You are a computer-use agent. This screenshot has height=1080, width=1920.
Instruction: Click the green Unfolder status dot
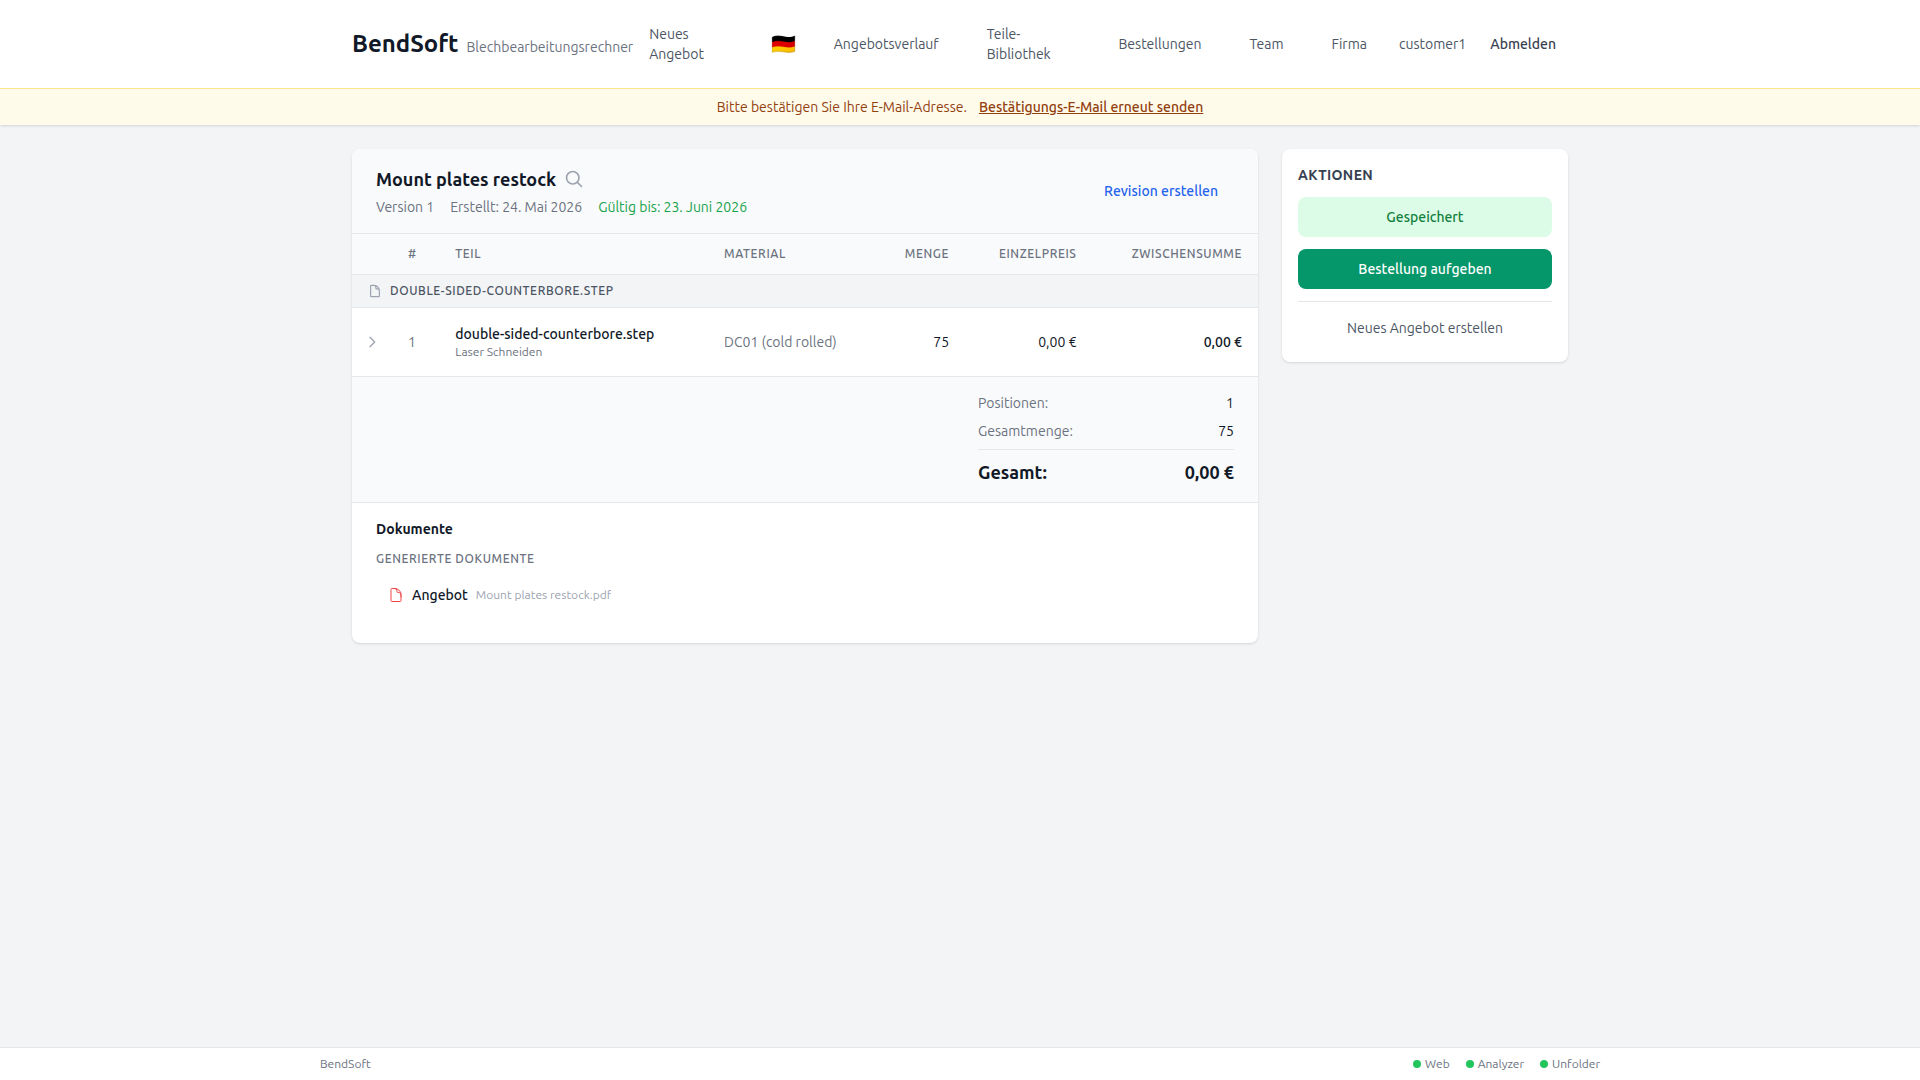coord(1544,1064)
